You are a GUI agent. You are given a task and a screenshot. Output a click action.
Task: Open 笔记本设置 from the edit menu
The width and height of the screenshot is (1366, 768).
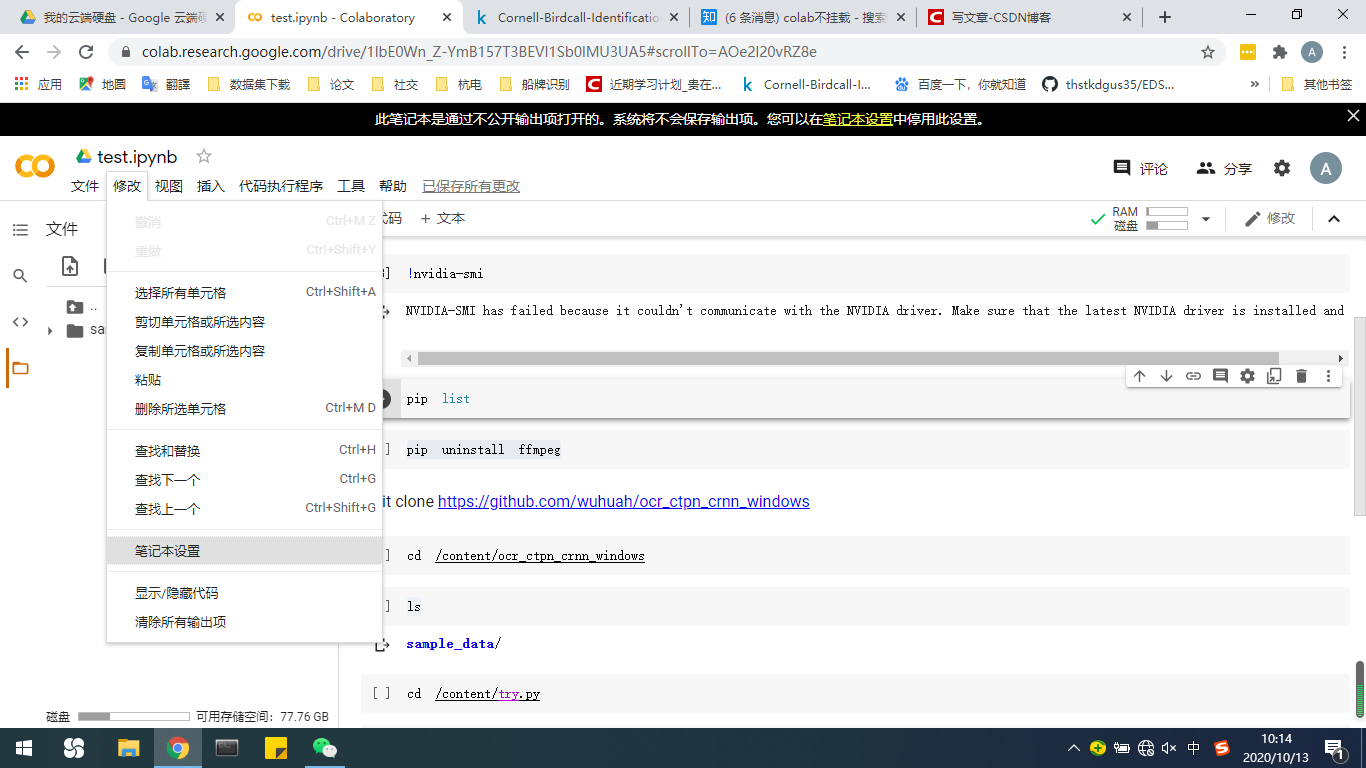[x=244, y=551]
